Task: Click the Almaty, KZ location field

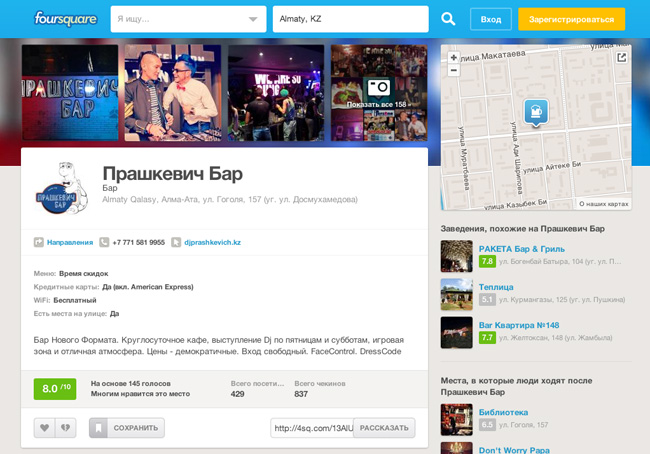Action: pyautogui.click(x=350, y=19)
